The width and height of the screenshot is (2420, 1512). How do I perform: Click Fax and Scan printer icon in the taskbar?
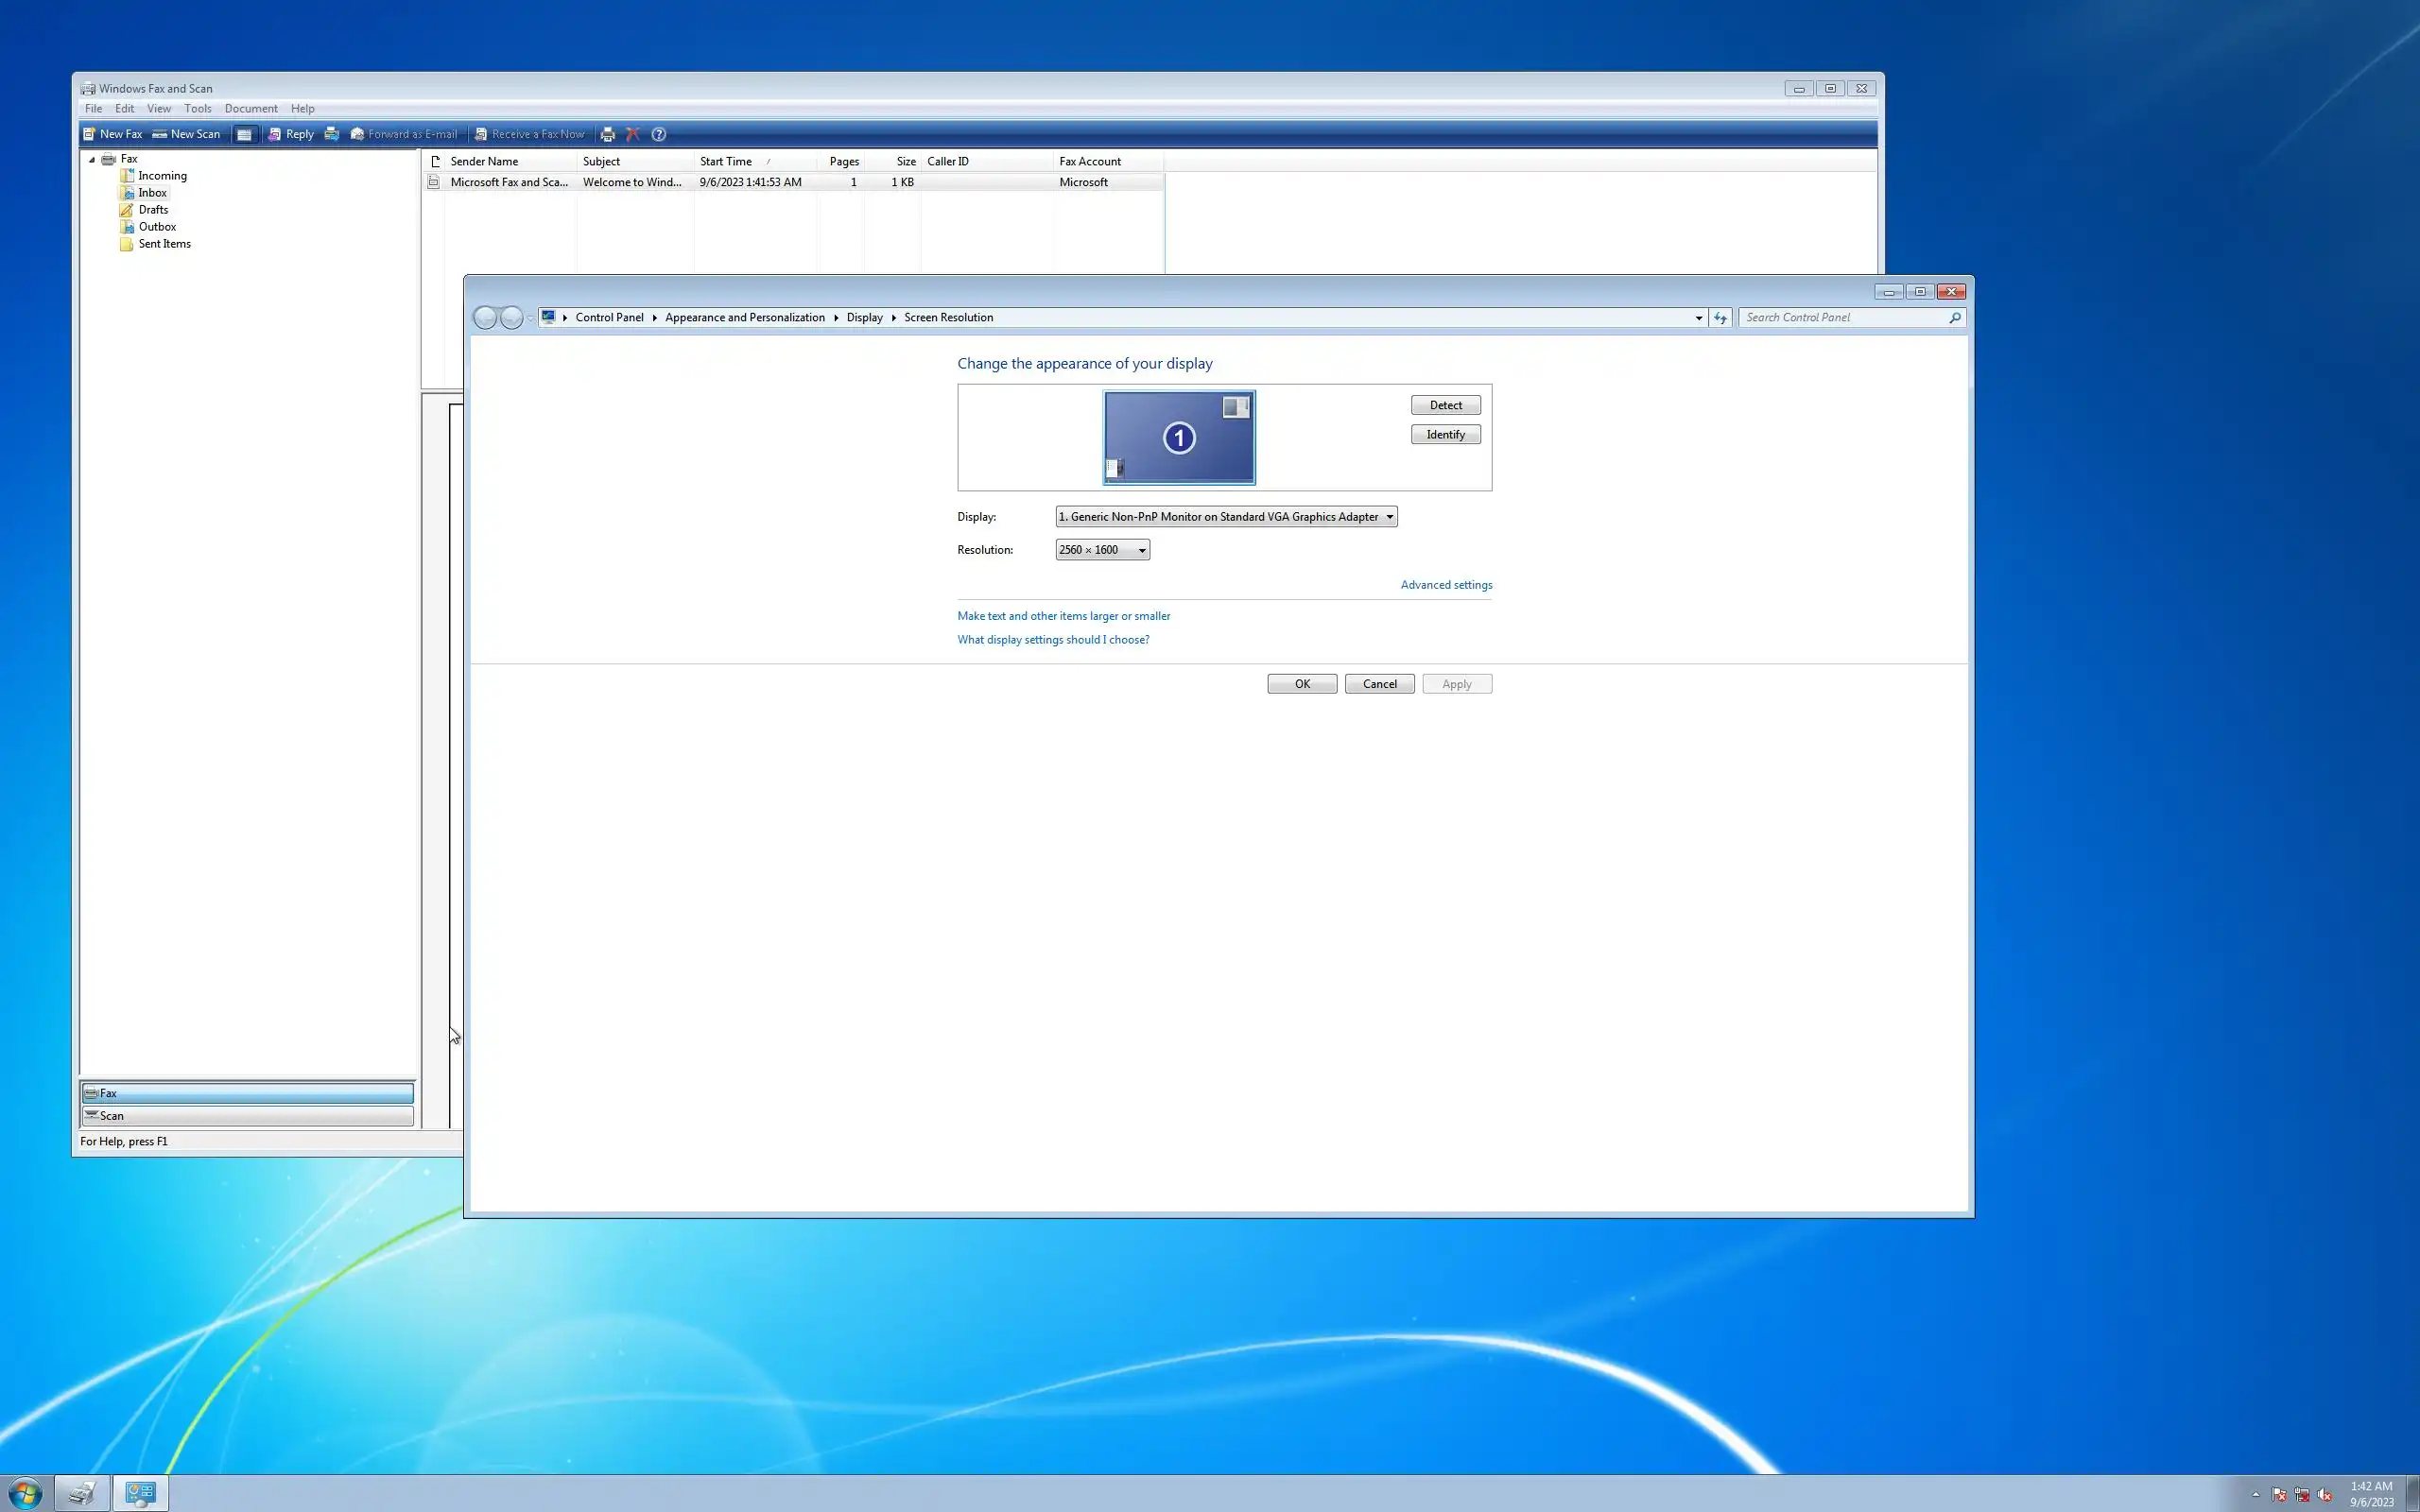click(x=81, y=1493)
